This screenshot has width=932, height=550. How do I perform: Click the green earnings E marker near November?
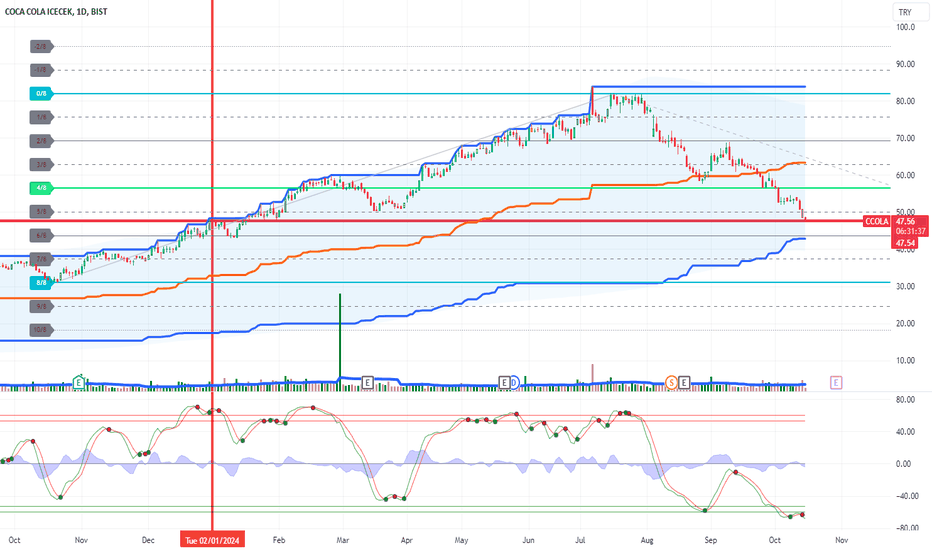pos(78,383)
